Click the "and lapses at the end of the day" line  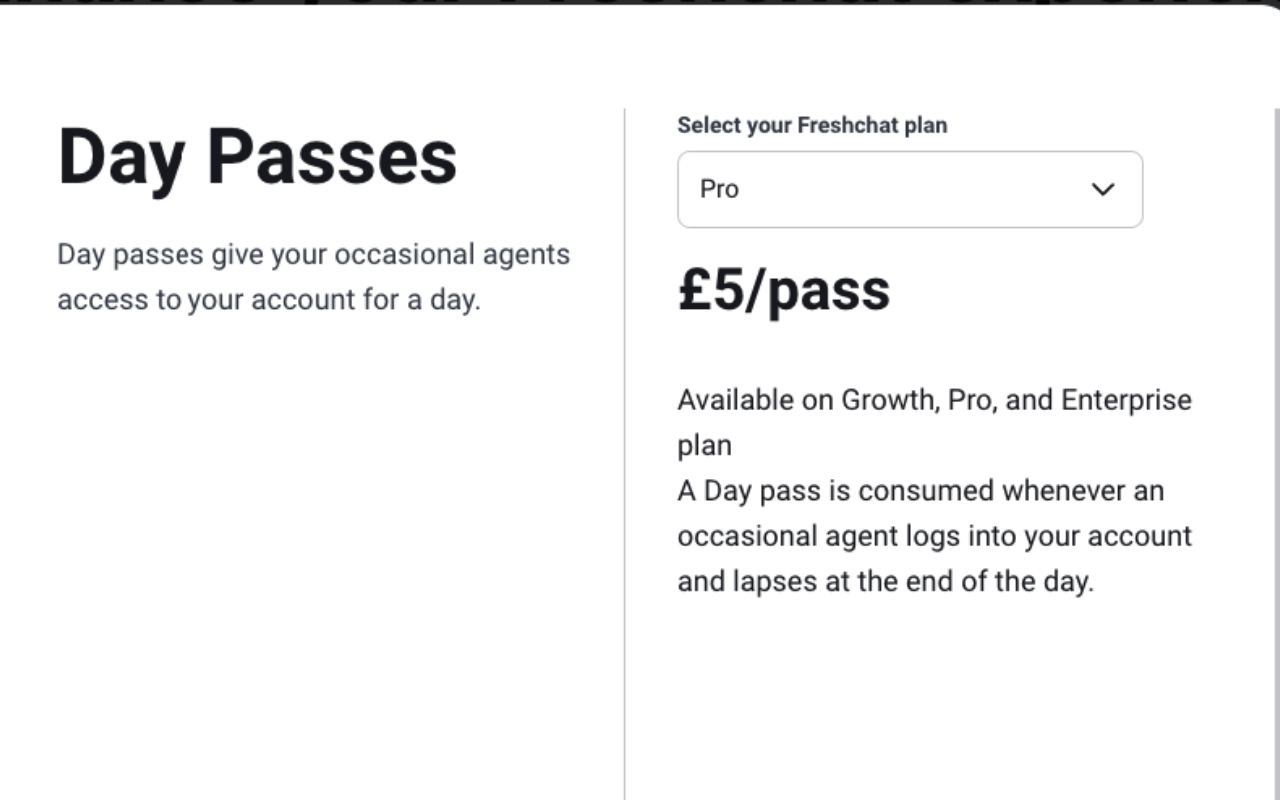(885, 581)
